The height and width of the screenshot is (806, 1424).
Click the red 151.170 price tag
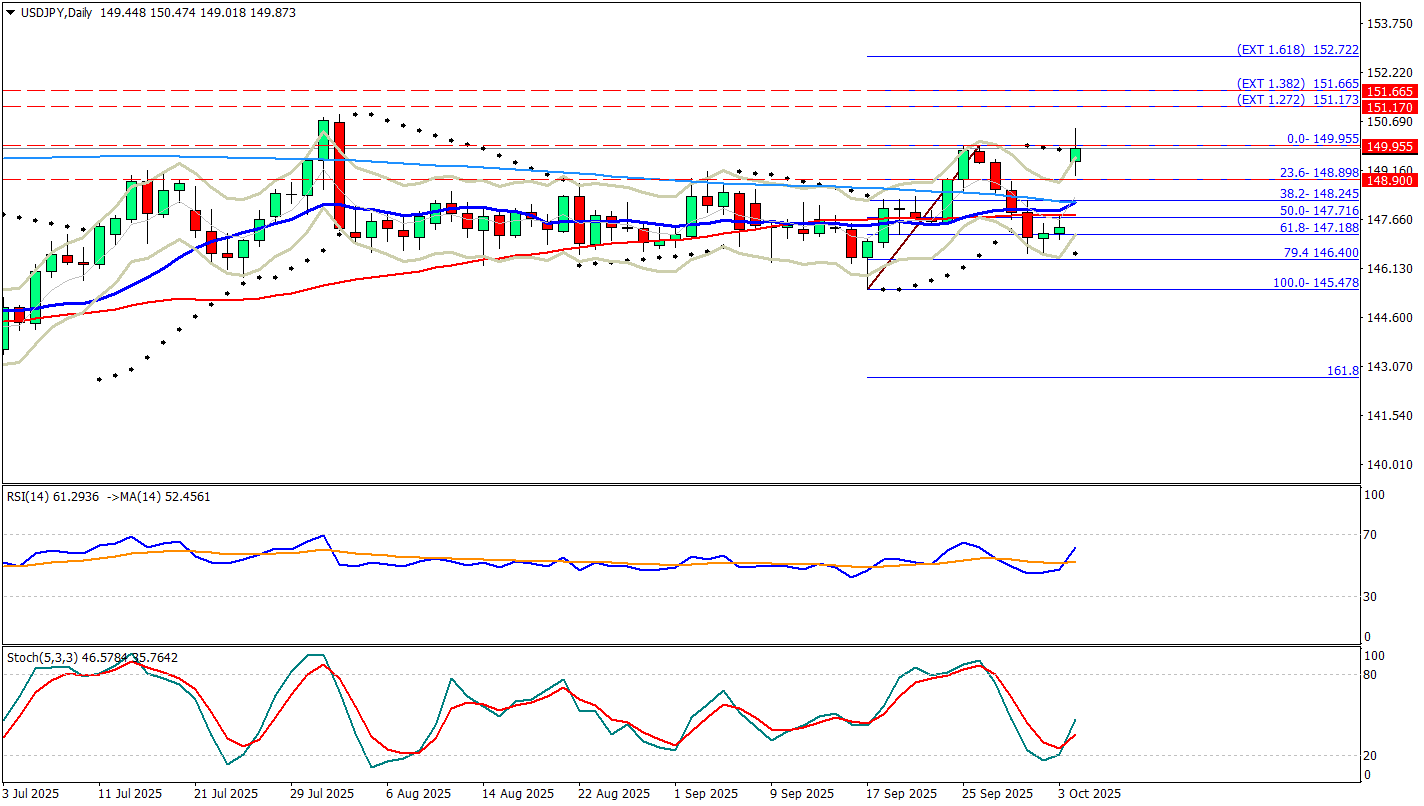coord(1390,107)
